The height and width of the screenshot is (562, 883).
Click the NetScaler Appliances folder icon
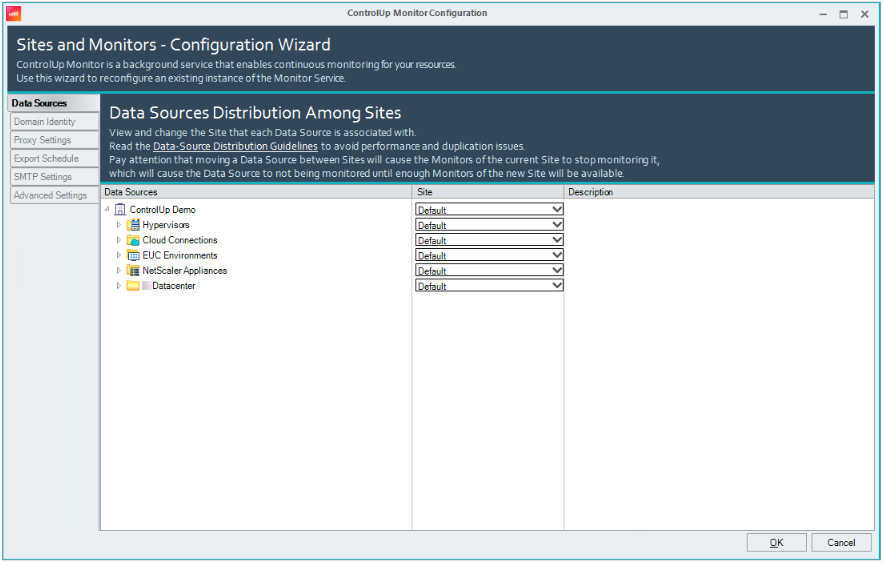coord(133,270)
